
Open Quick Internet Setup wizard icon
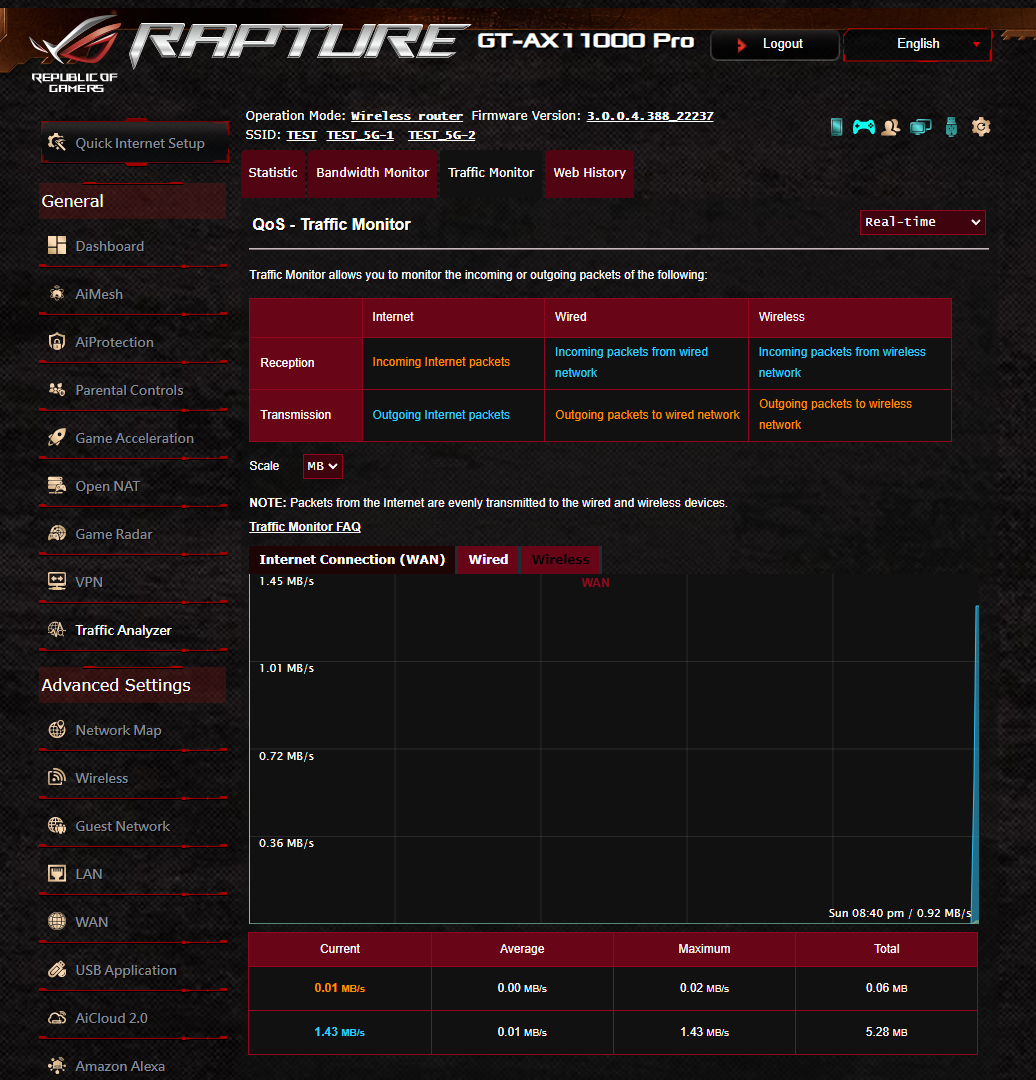pyautogui.click(x=56, y=143)
